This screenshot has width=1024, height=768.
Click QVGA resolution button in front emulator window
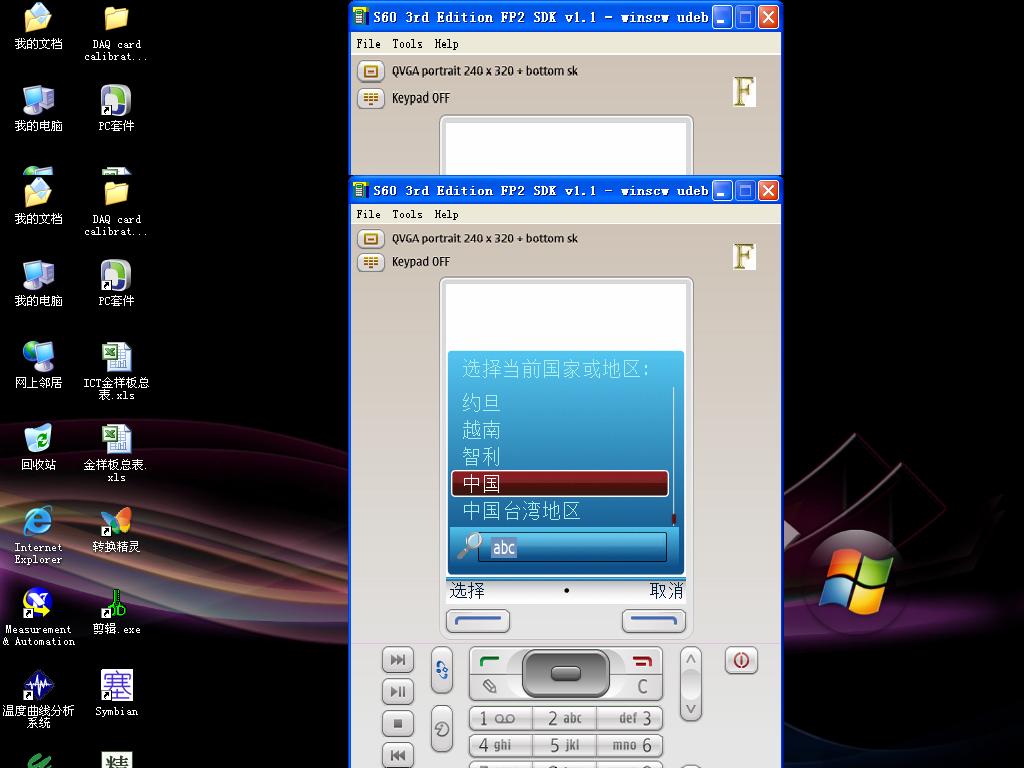pos(371,238)
